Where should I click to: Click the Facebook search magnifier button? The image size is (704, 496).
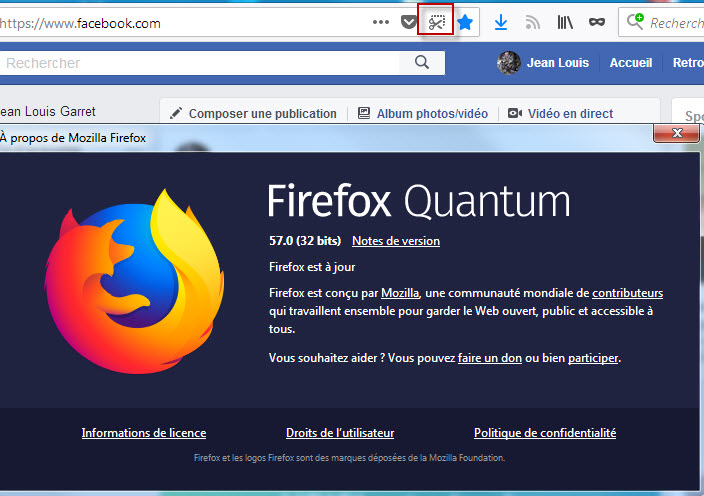tap(422, 62)
